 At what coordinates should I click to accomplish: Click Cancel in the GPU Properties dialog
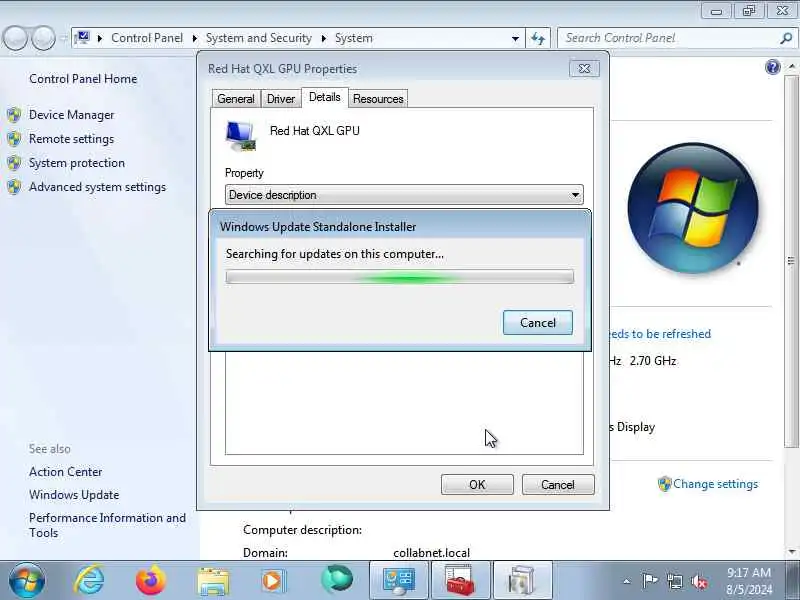click(558, 485)
